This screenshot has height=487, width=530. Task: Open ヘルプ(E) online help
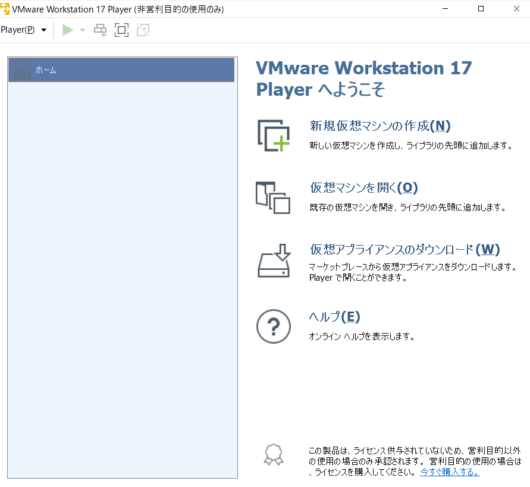[x=334, y=317]
